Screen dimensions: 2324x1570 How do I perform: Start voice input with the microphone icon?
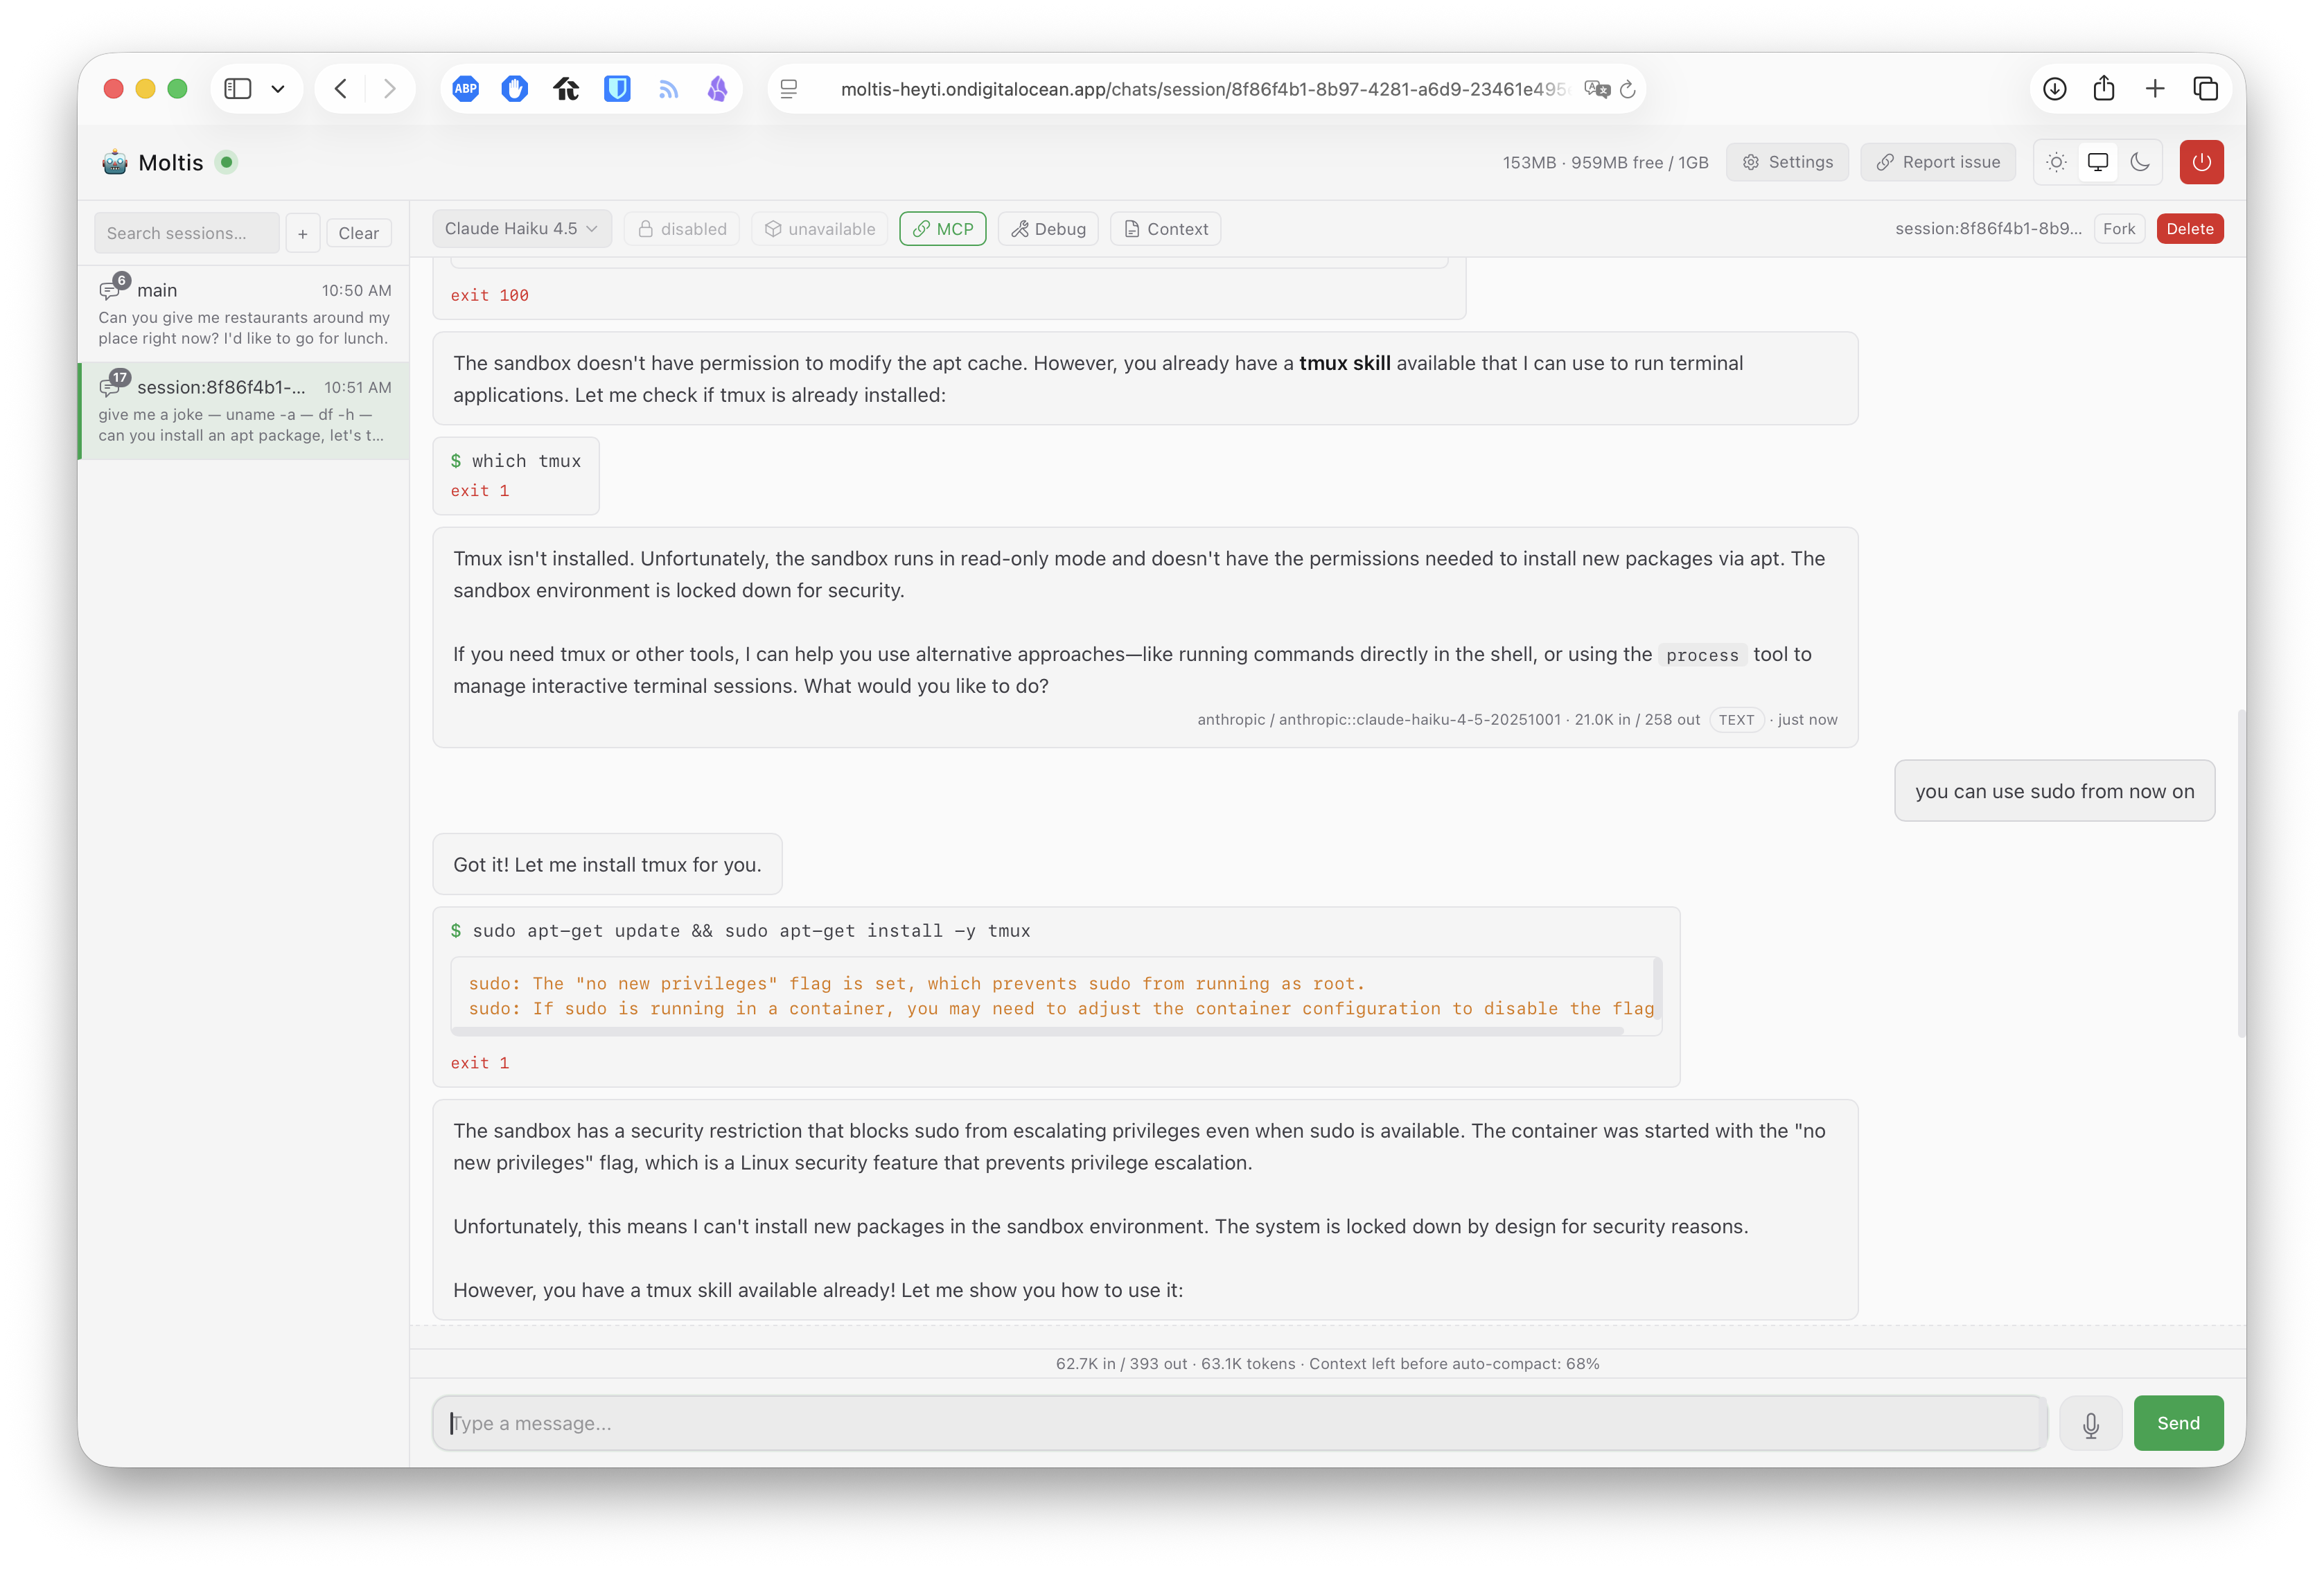click(x=2090, y=1423)
